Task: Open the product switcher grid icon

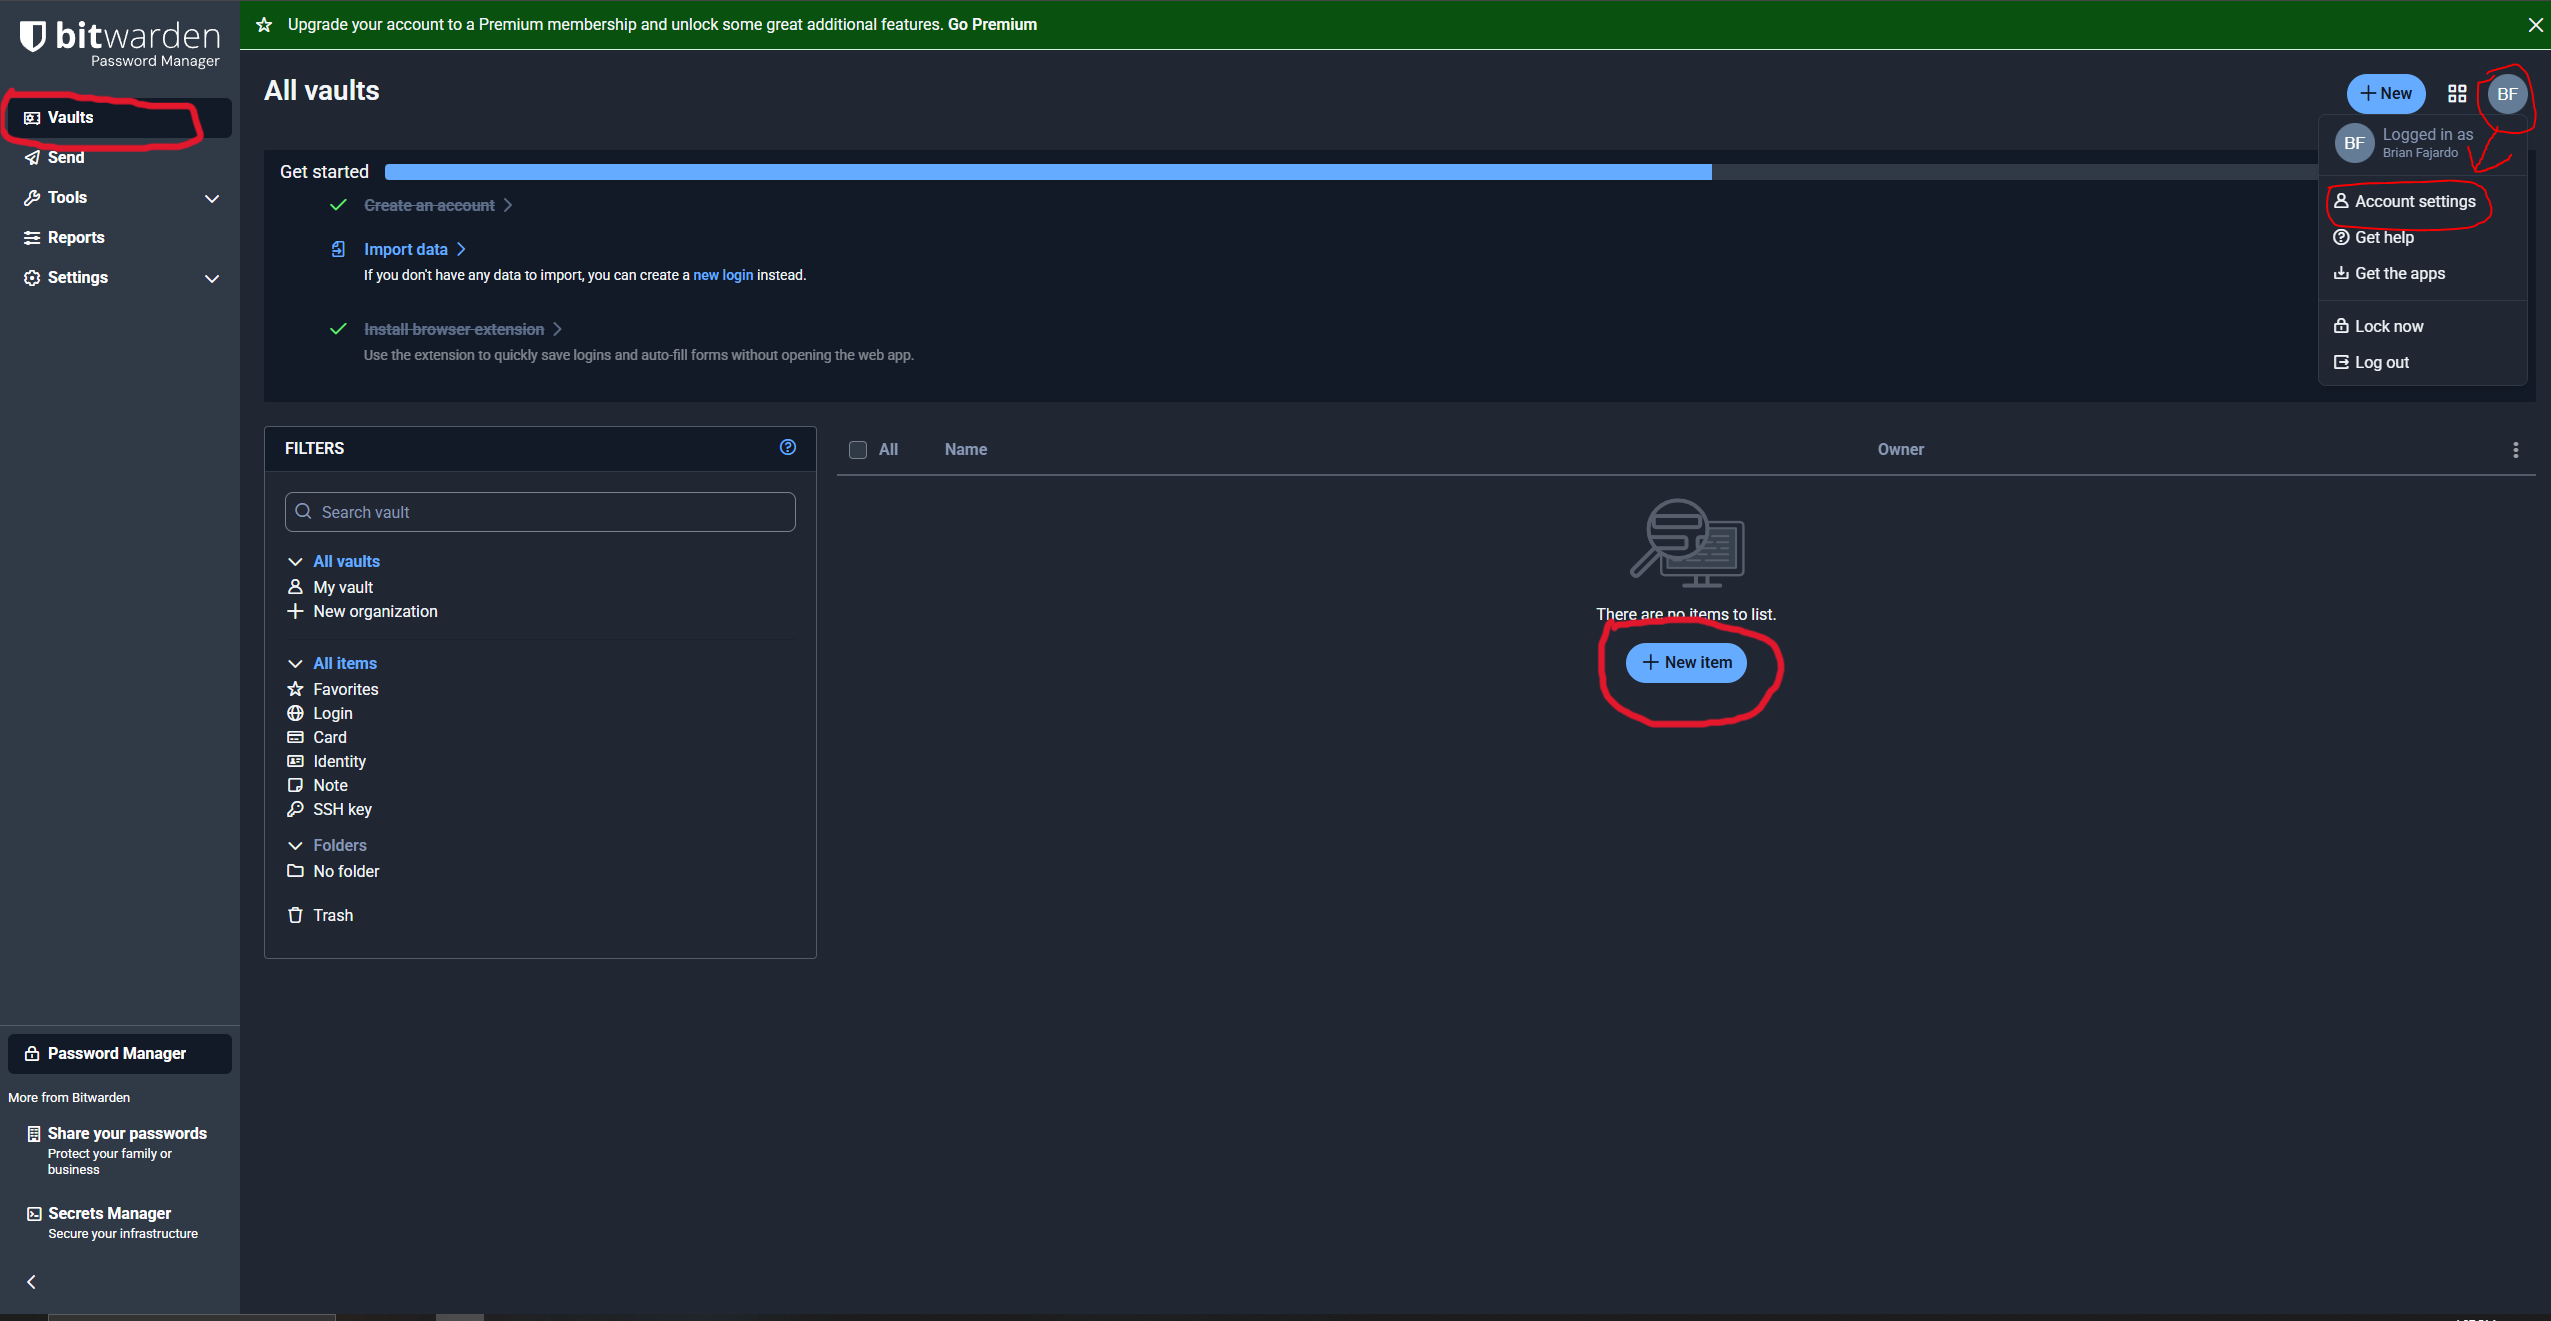Action: pyautogui.click(x=2457, y=94)
